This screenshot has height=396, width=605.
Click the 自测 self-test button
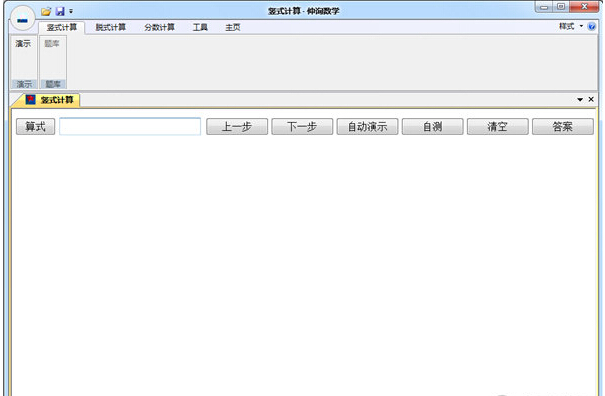[433, 127]
